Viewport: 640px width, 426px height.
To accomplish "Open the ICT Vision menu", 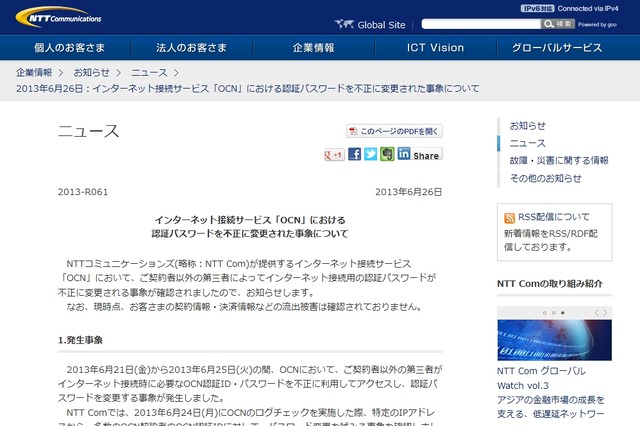I will pos(436,48).
